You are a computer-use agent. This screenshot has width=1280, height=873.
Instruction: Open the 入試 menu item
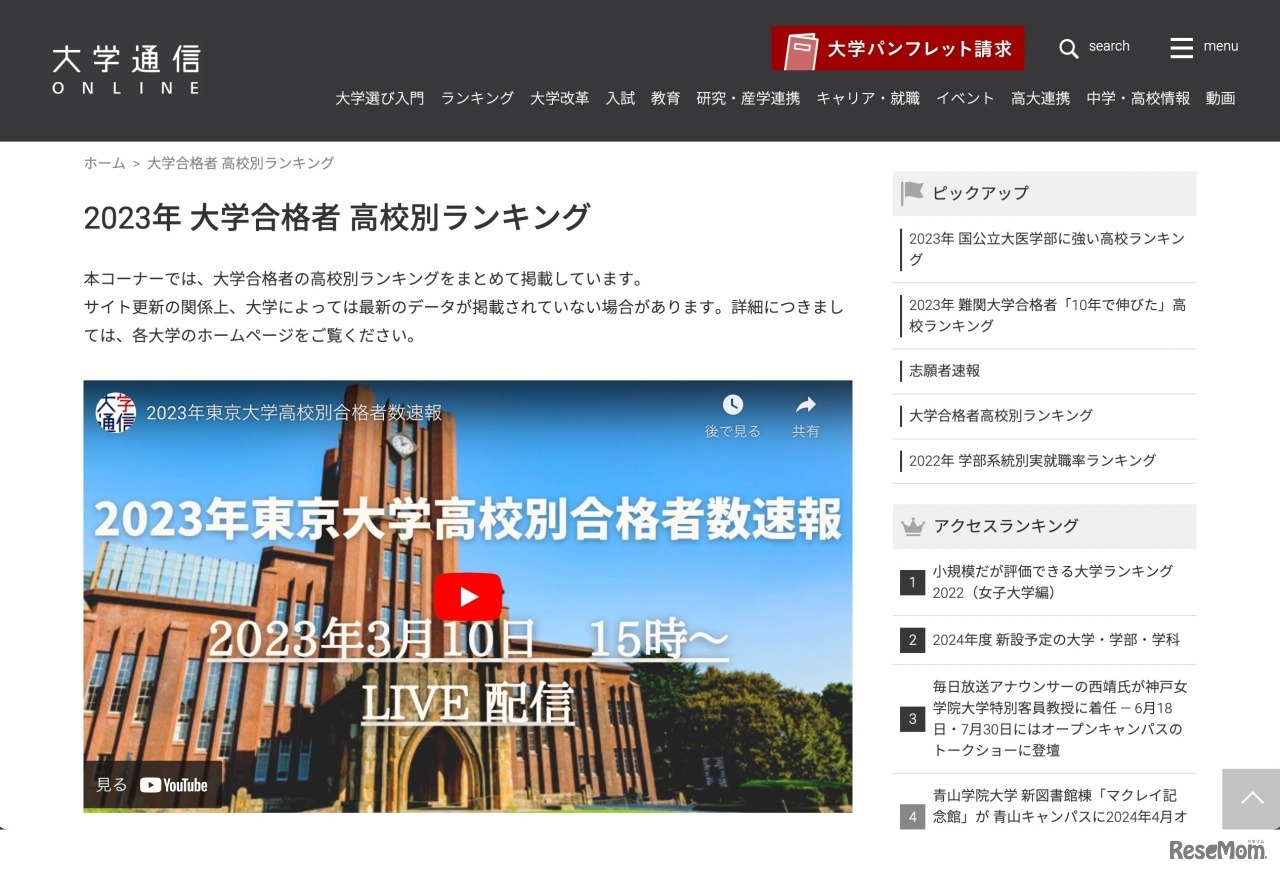point(620,98)
